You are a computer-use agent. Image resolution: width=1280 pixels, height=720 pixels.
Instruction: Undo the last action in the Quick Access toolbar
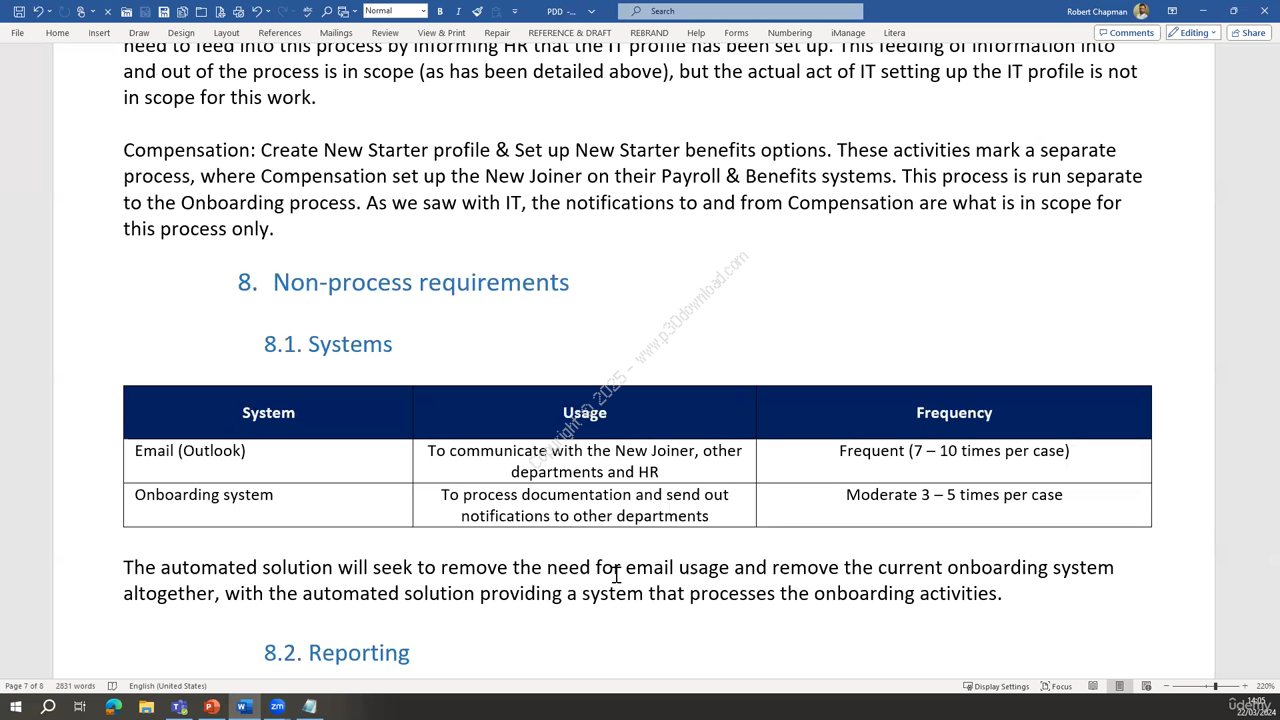(x=38, y=11)
